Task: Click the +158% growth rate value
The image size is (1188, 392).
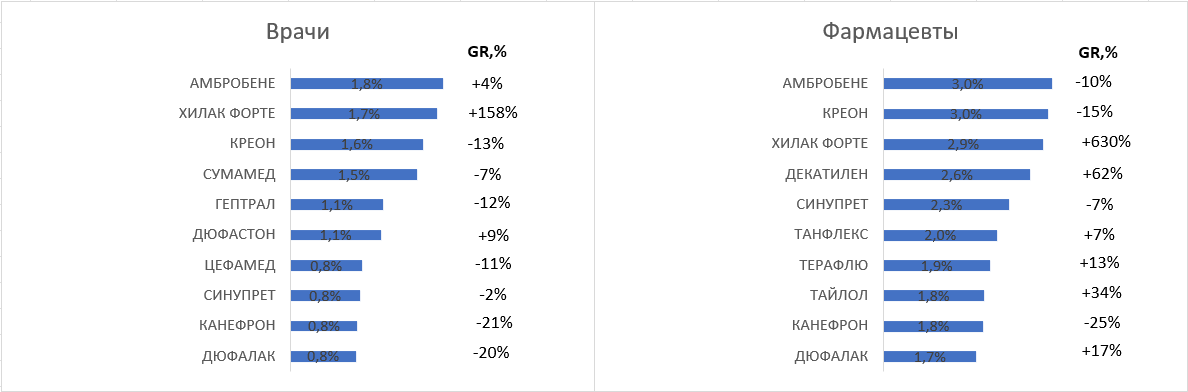Action: click(x=493, y=113)
